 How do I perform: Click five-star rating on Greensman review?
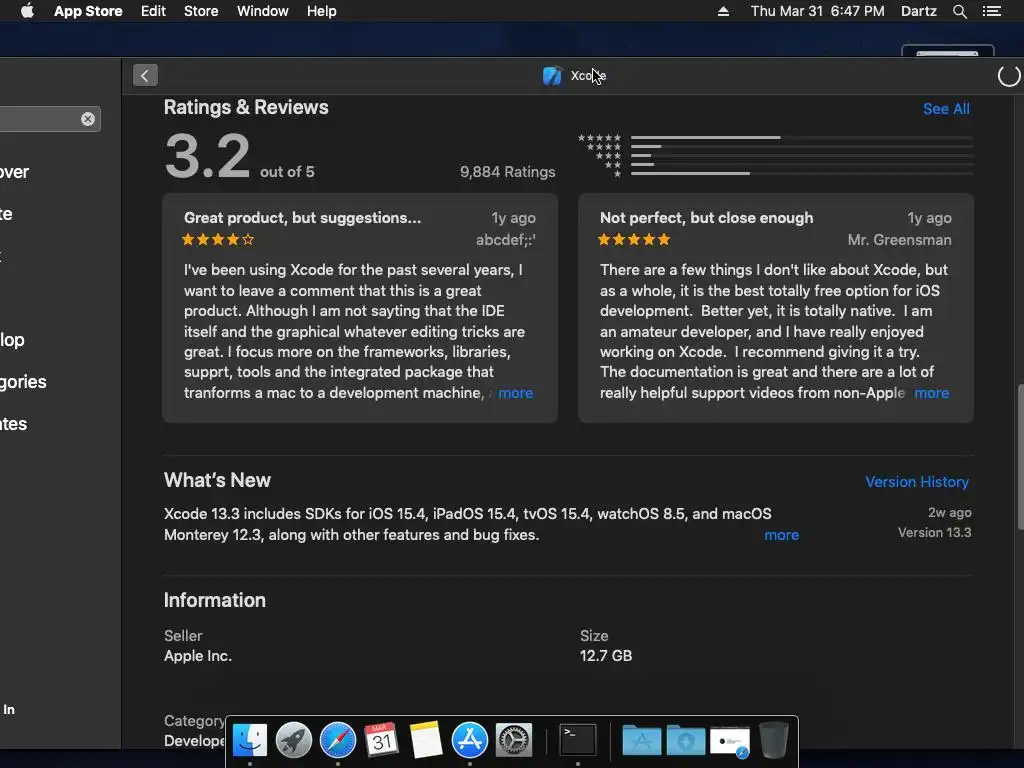click(x=634, y=240)
